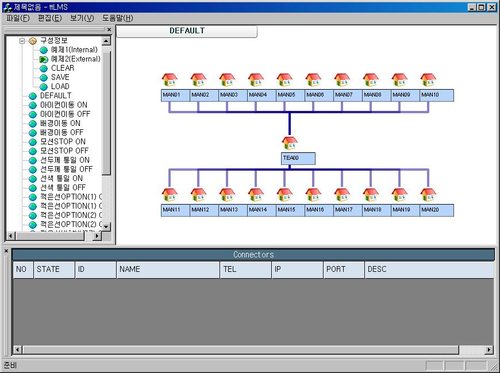Screen dimensions: 500x373
Task: Click the DEFAULT tab button
Action: point(187,31)
